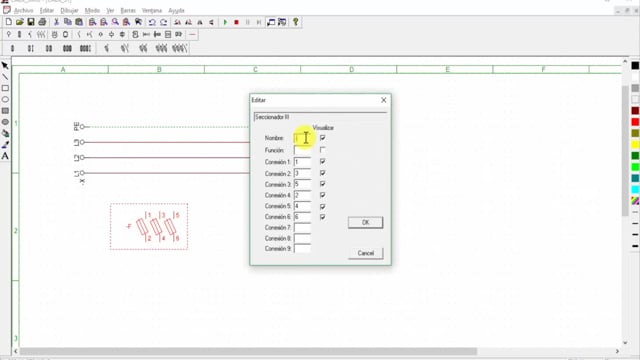Check Visualizar for Función
Screen dimensions: 640x360
click(322, 150)
